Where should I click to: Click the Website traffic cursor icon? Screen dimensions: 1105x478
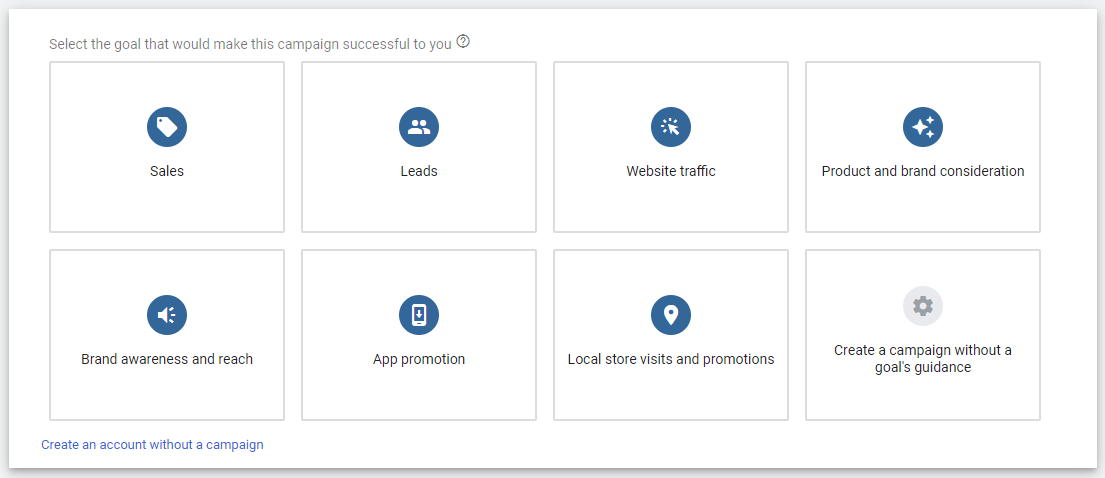coord(671,127)
